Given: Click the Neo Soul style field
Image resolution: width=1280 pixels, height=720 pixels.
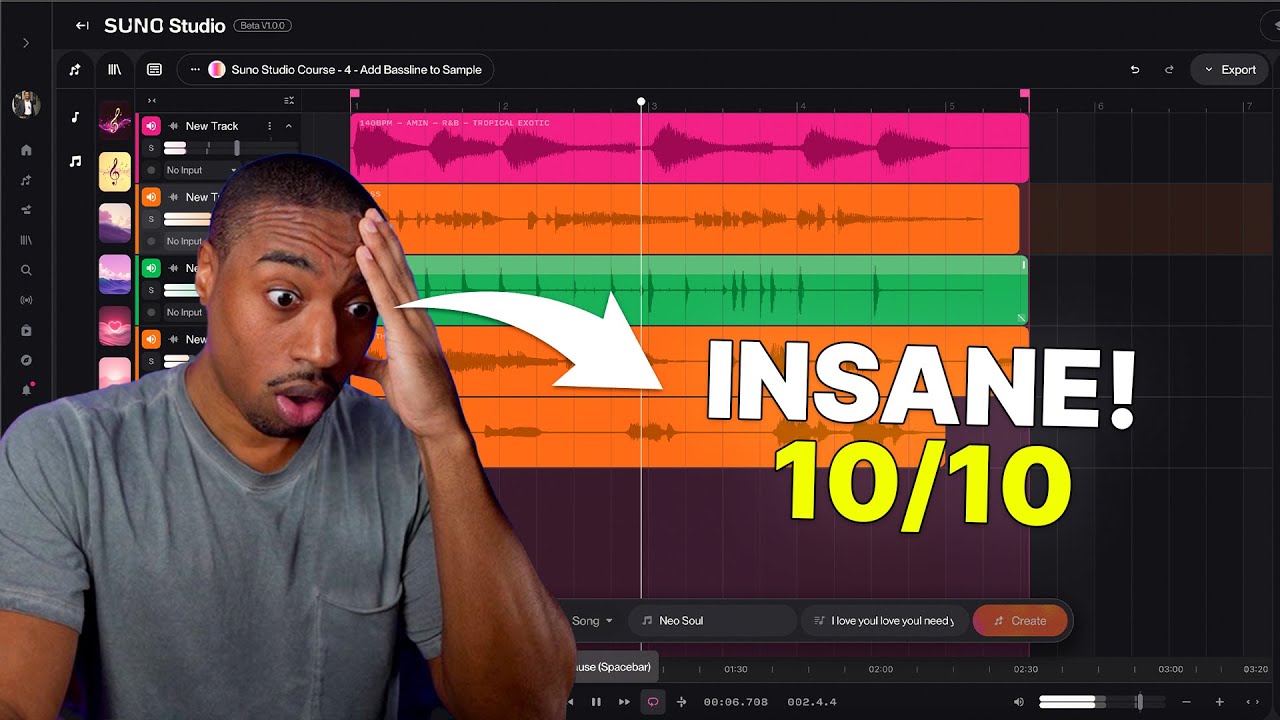Looking at the screenshot, I should coord(714,621).
